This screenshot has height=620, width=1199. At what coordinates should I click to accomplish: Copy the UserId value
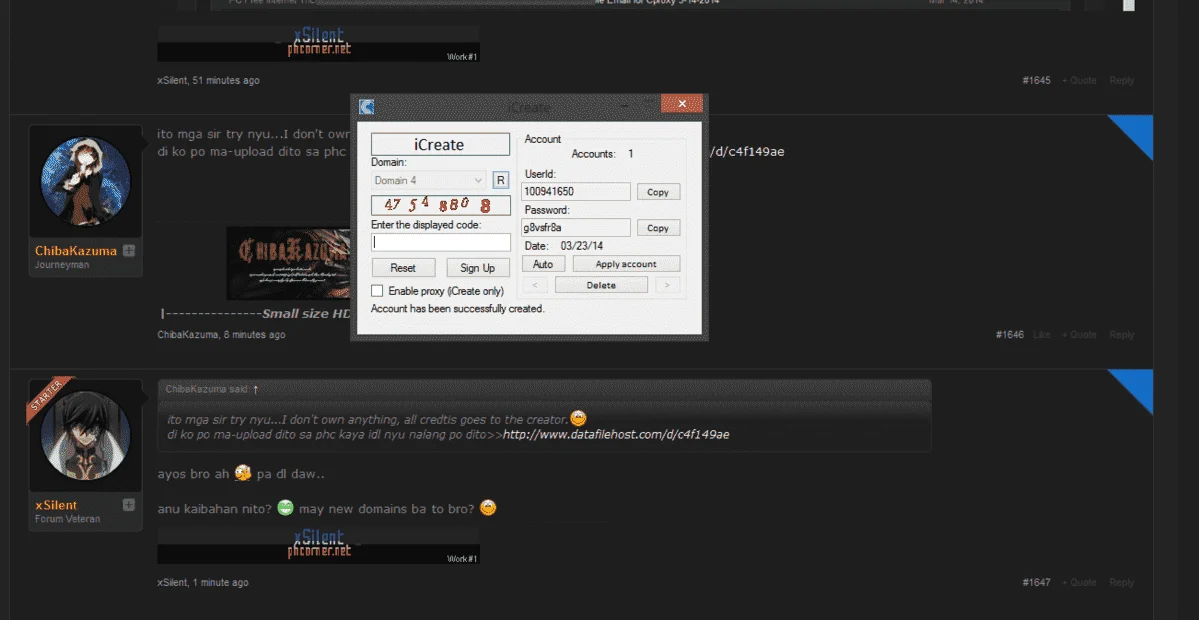tap(658, 192)
